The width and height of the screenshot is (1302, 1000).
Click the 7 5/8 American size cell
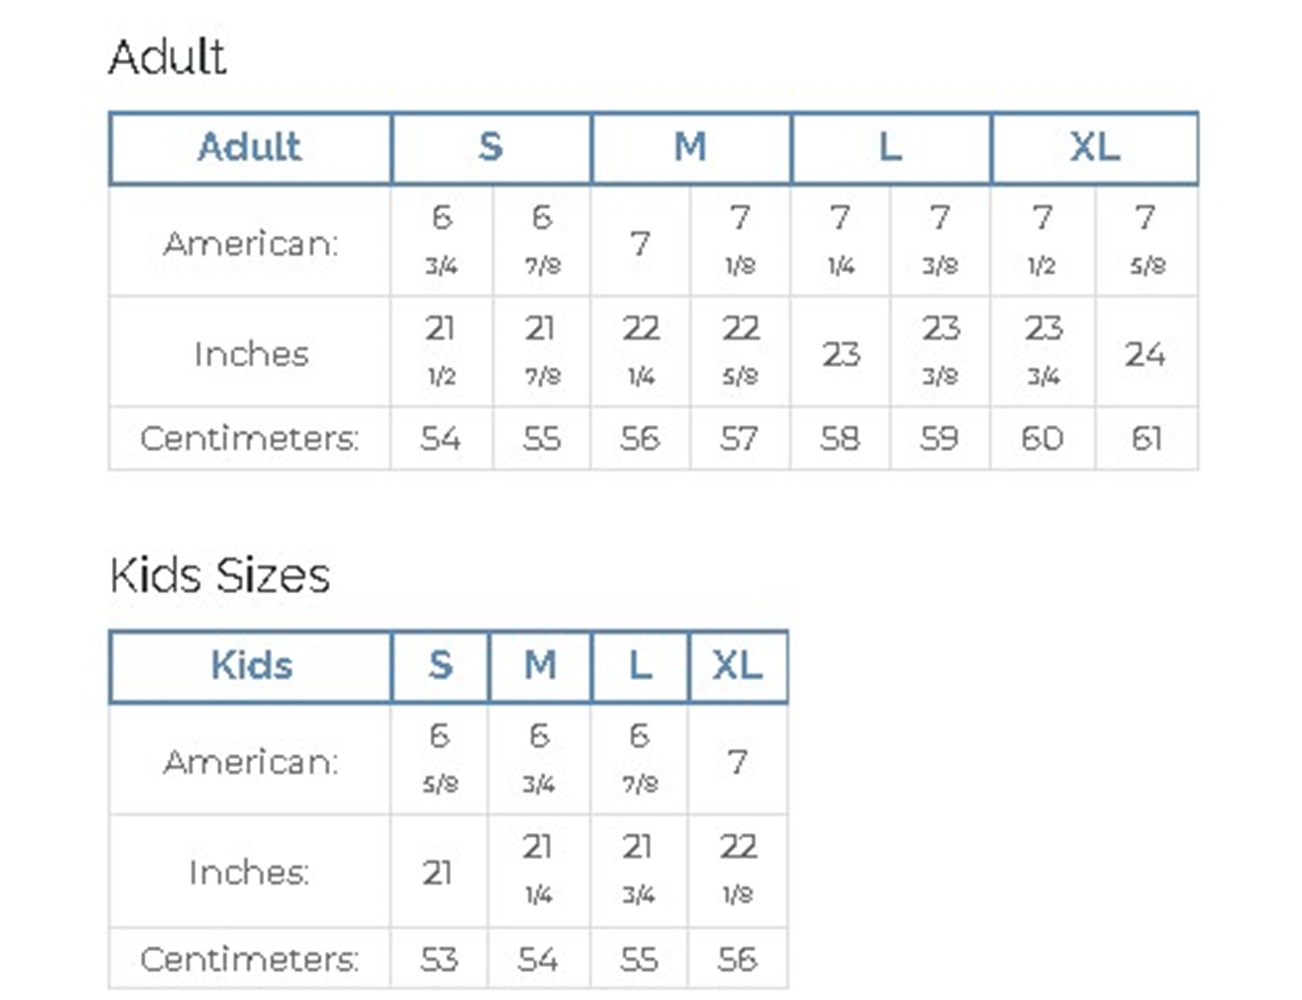coord(1146,241)
